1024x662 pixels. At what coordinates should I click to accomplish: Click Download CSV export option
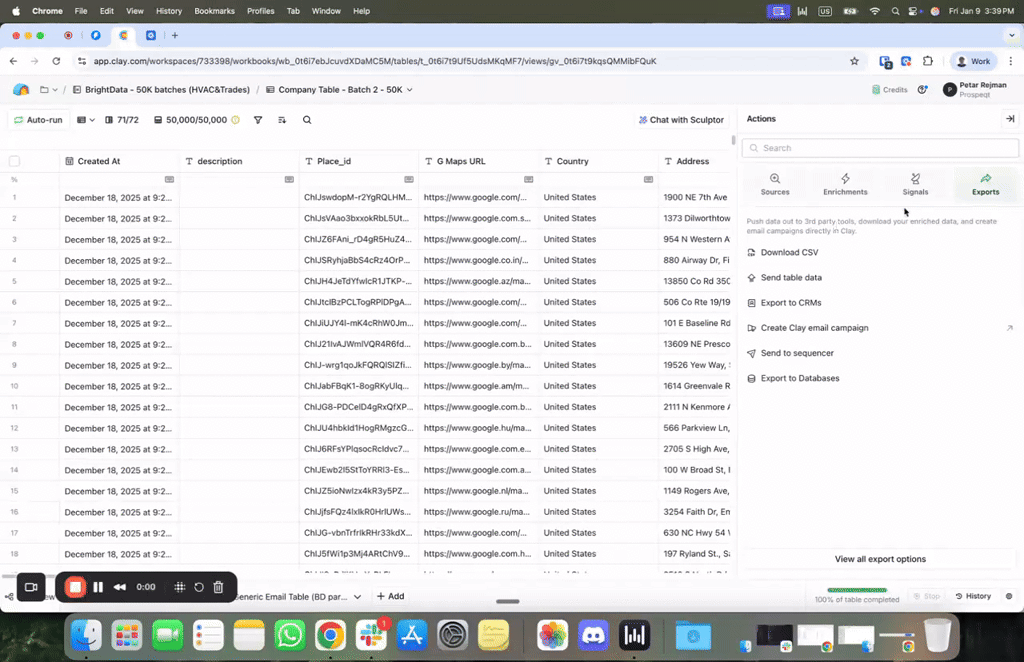789,252
